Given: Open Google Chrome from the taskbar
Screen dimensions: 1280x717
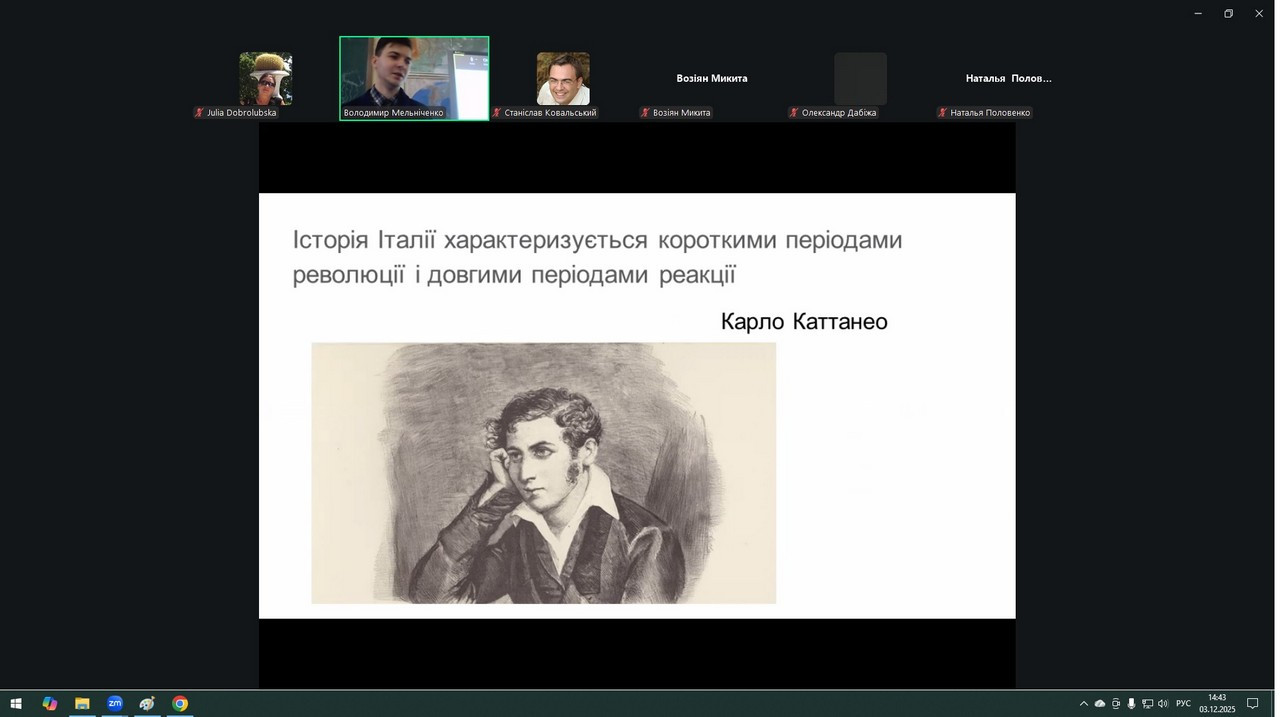Looking at the screenshot, I should coord(180,704).
